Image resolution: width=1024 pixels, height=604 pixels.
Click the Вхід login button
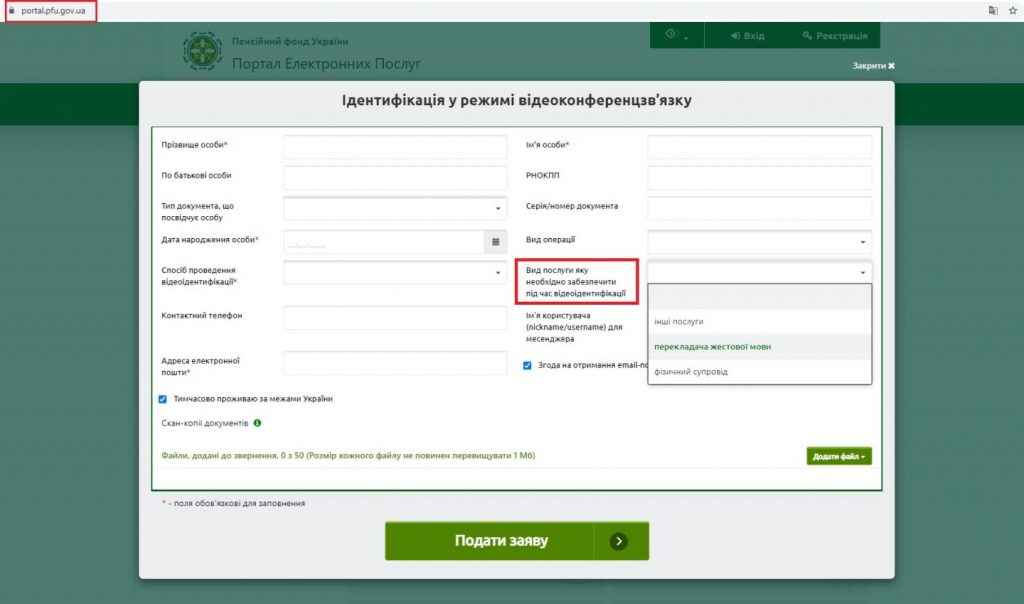[747, 35]
